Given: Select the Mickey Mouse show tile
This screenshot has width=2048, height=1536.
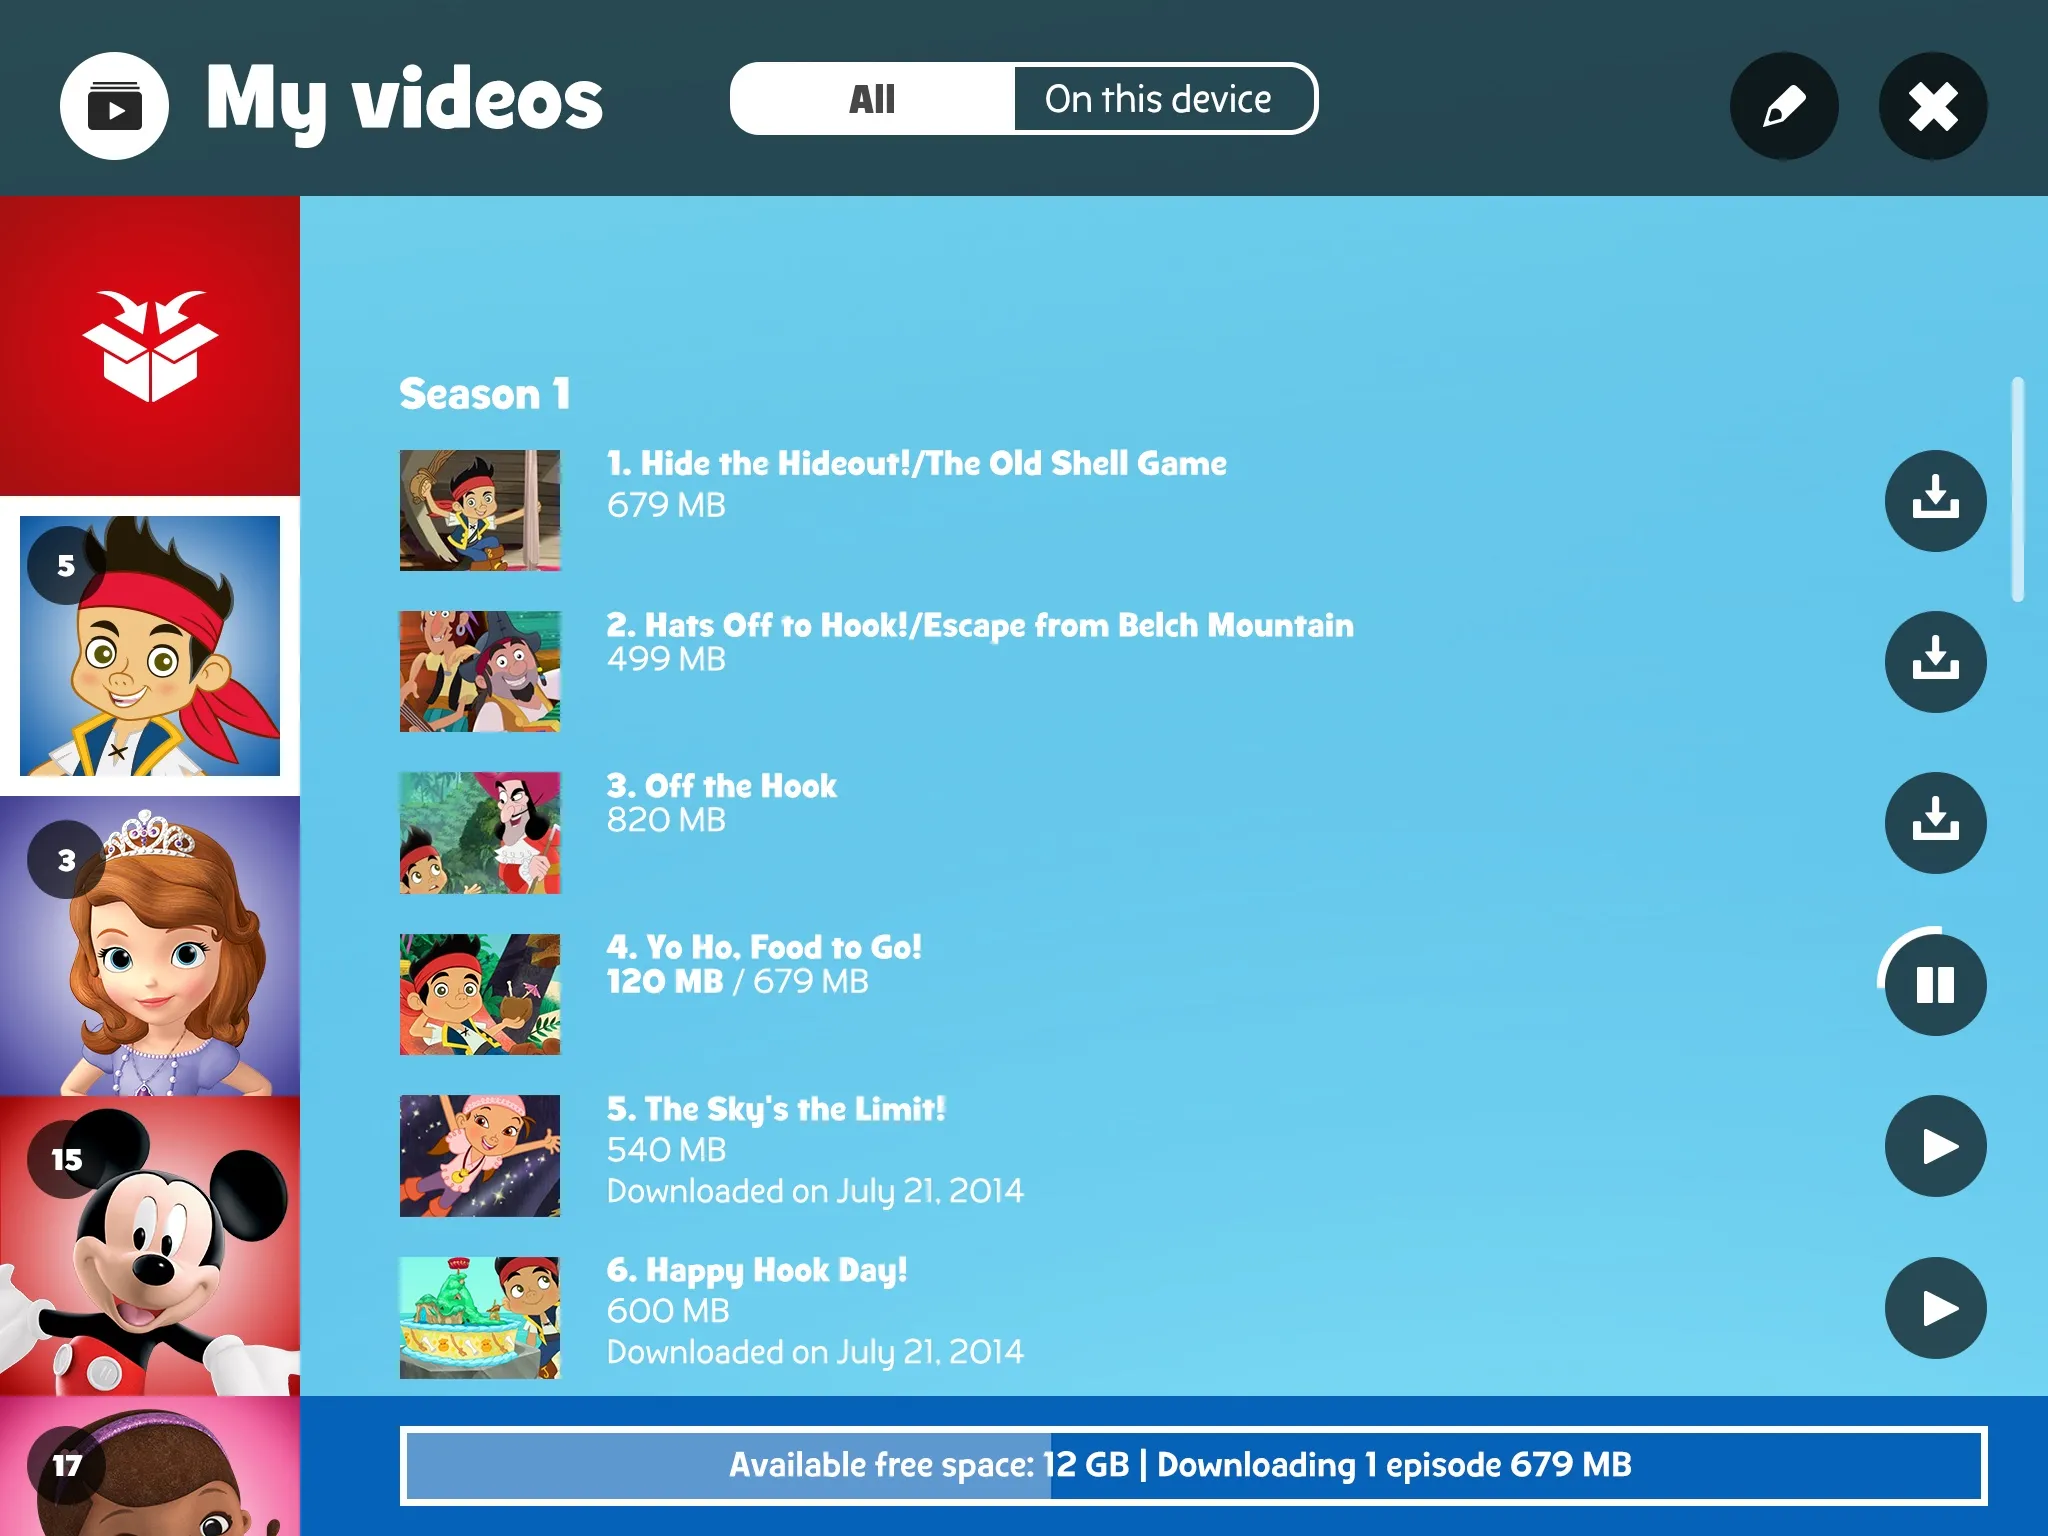Looking at the screenshot, I should 150,1246.
